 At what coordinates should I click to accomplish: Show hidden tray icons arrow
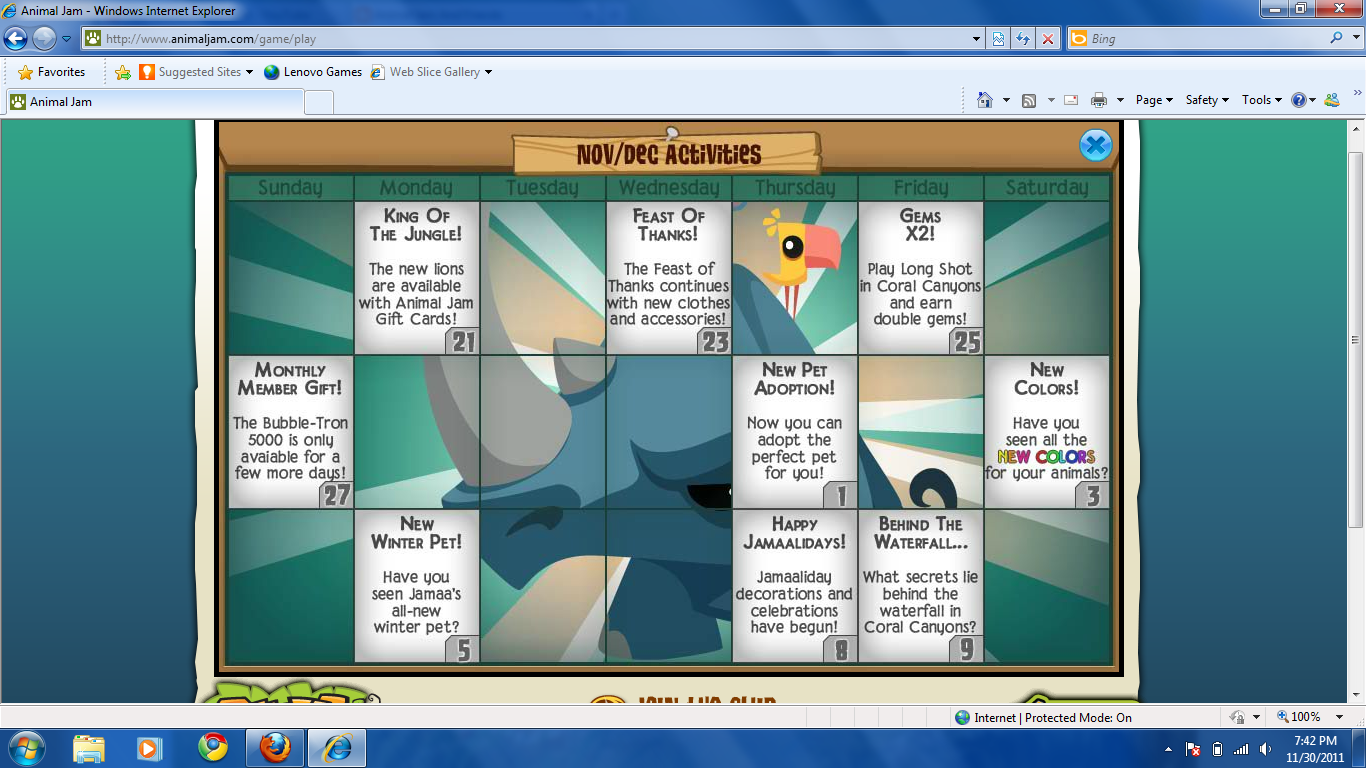pos(1169,749)
